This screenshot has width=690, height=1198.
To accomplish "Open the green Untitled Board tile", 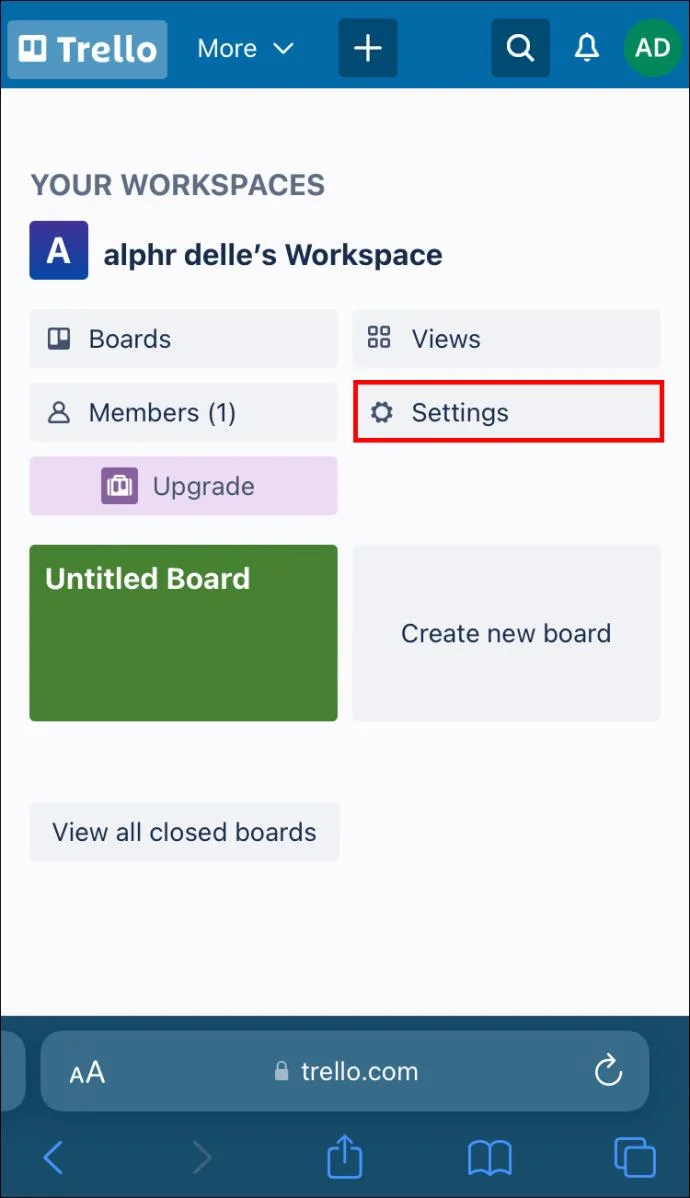I will [183, 633].
